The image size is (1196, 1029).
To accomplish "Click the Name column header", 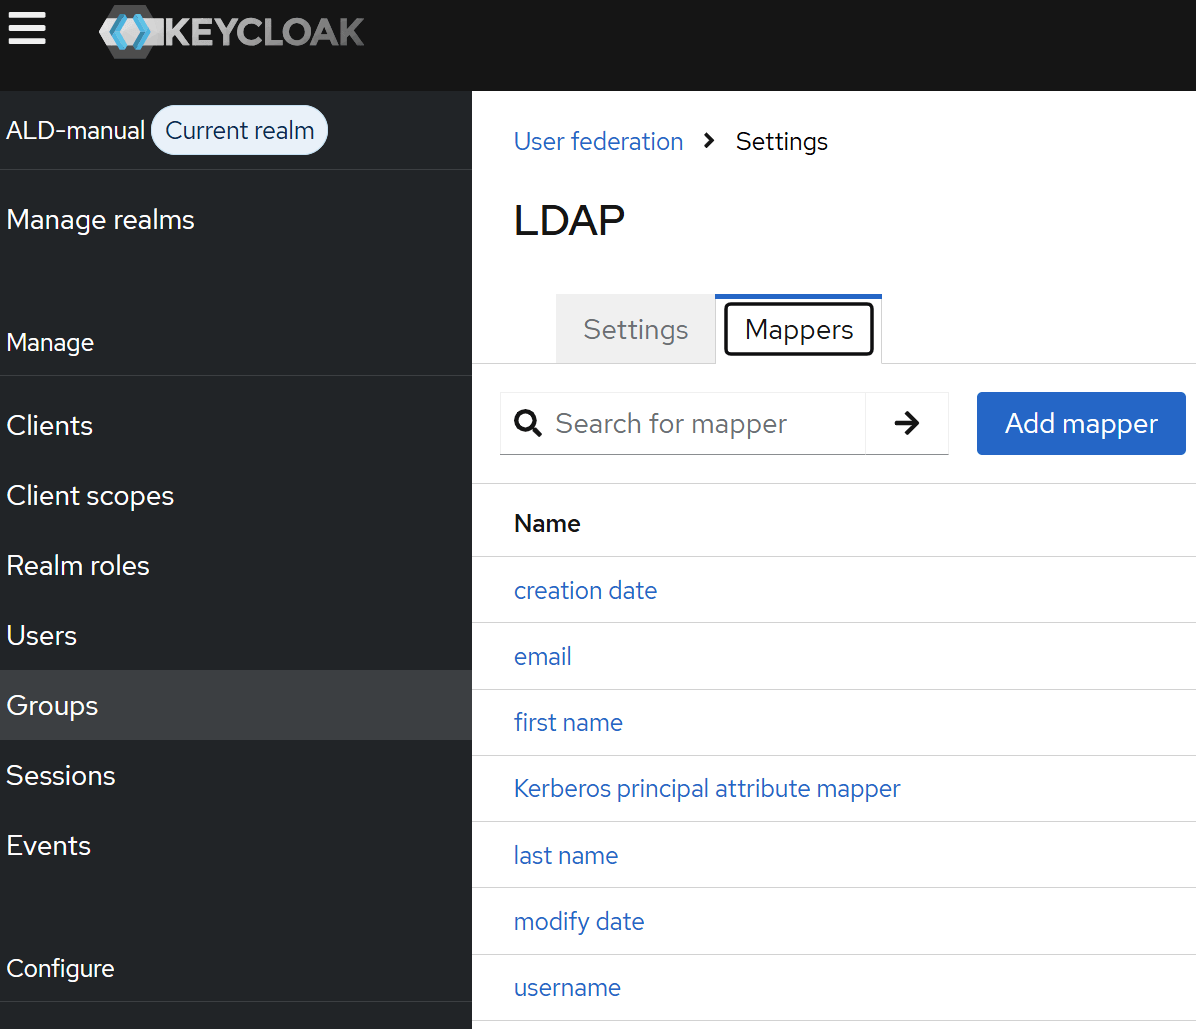I will pos(547,524).
